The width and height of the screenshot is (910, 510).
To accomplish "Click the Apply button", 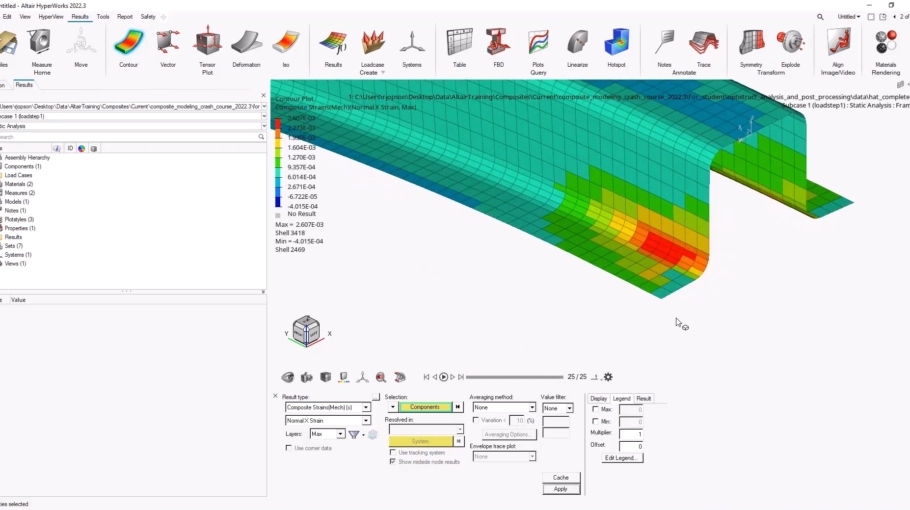I will (x=561, y=489).
